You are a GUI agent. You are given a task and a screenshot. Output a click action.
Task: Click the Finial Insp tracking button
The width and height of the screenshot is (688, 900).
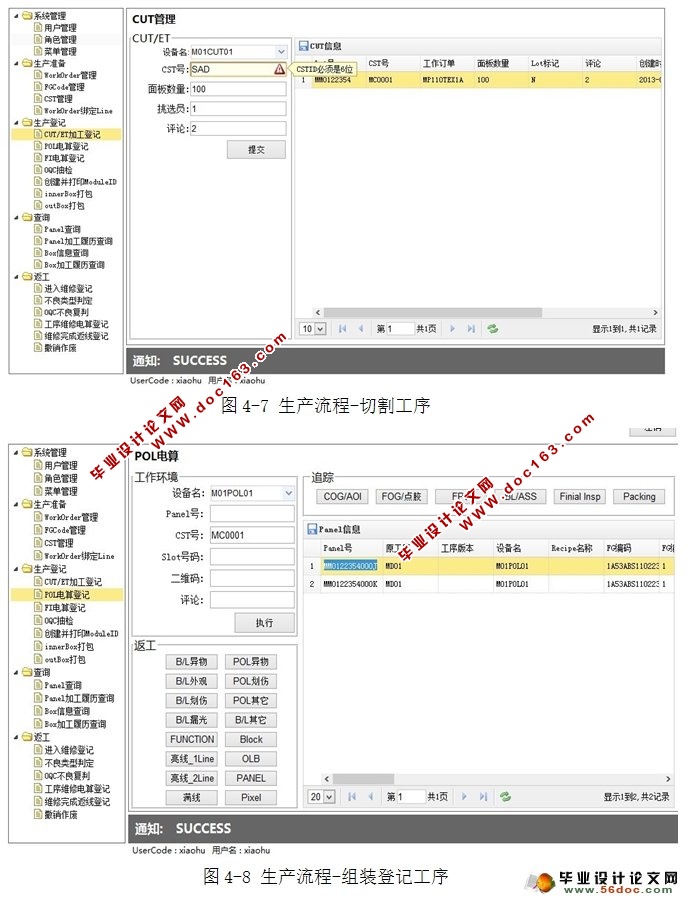coord(580,496)
